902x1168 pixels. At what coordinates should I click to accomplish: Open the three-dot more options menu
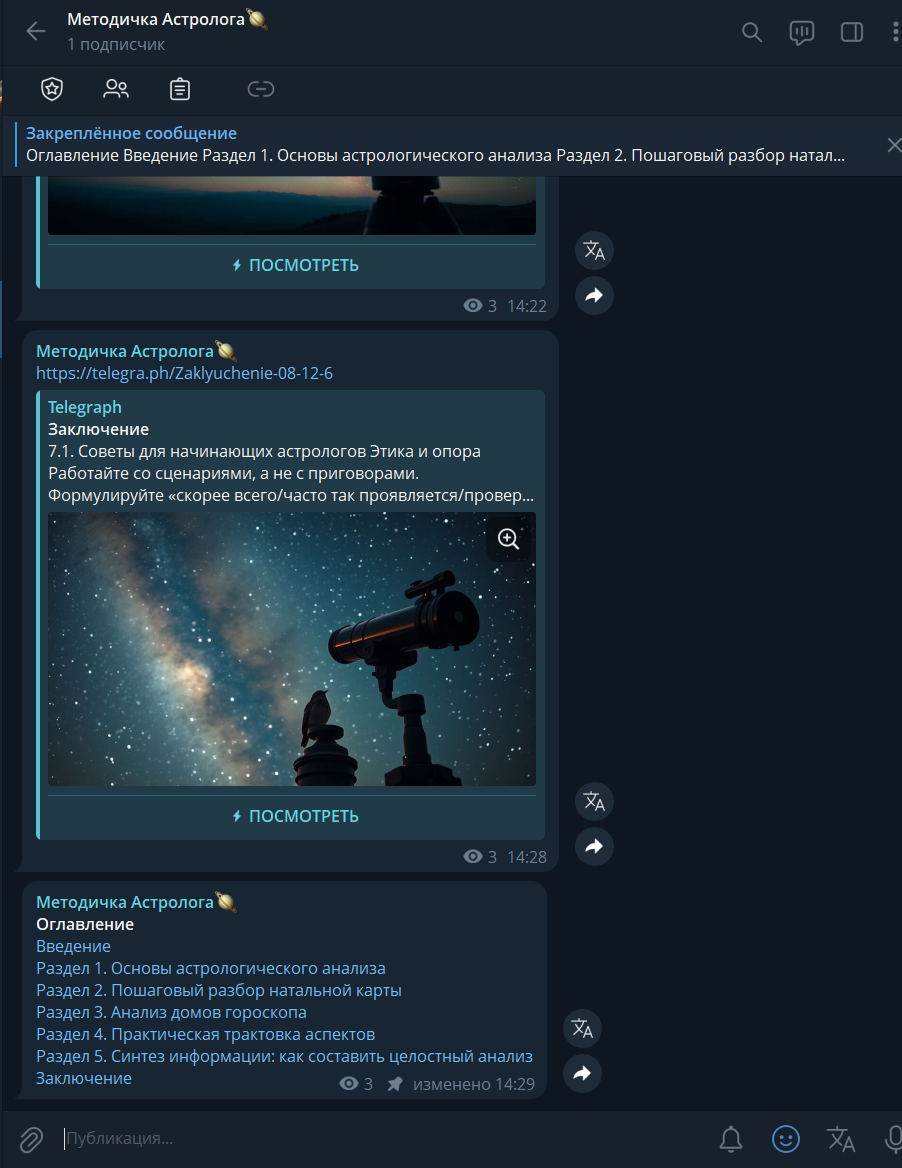point(895,32)
